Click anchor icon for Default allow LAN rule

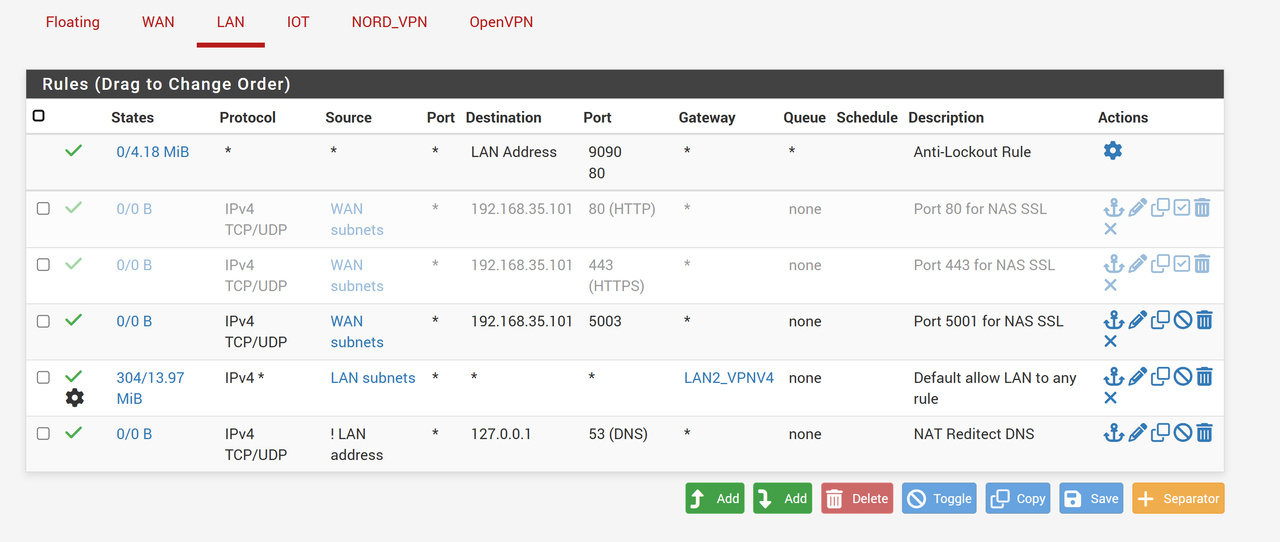[x=1113, y=377]
